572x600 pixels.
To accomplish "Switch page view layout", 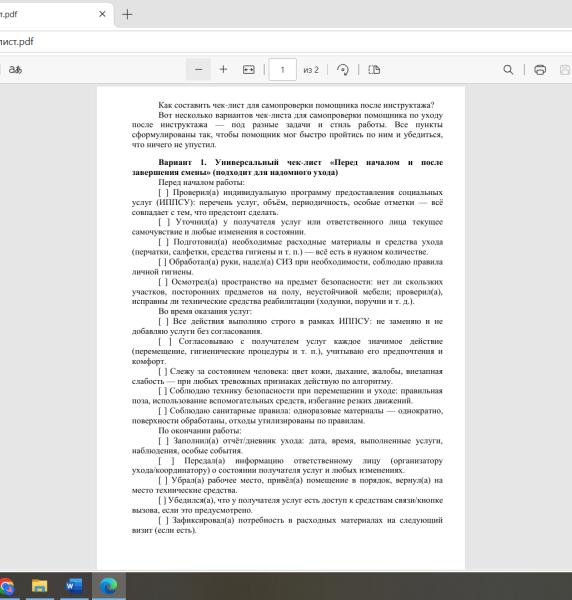I will tap(374, 70).
